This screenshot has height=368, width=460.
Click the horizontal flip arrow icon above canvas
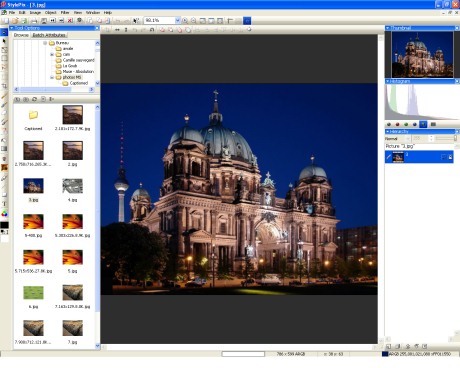(x=117, y=30)
